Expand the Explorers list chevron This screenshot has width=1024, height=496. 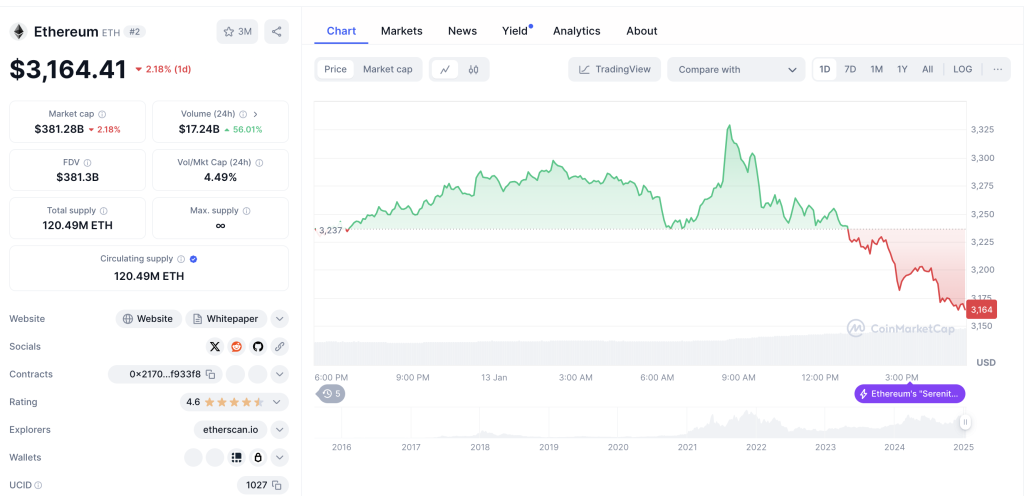click(x=280, y=430)
